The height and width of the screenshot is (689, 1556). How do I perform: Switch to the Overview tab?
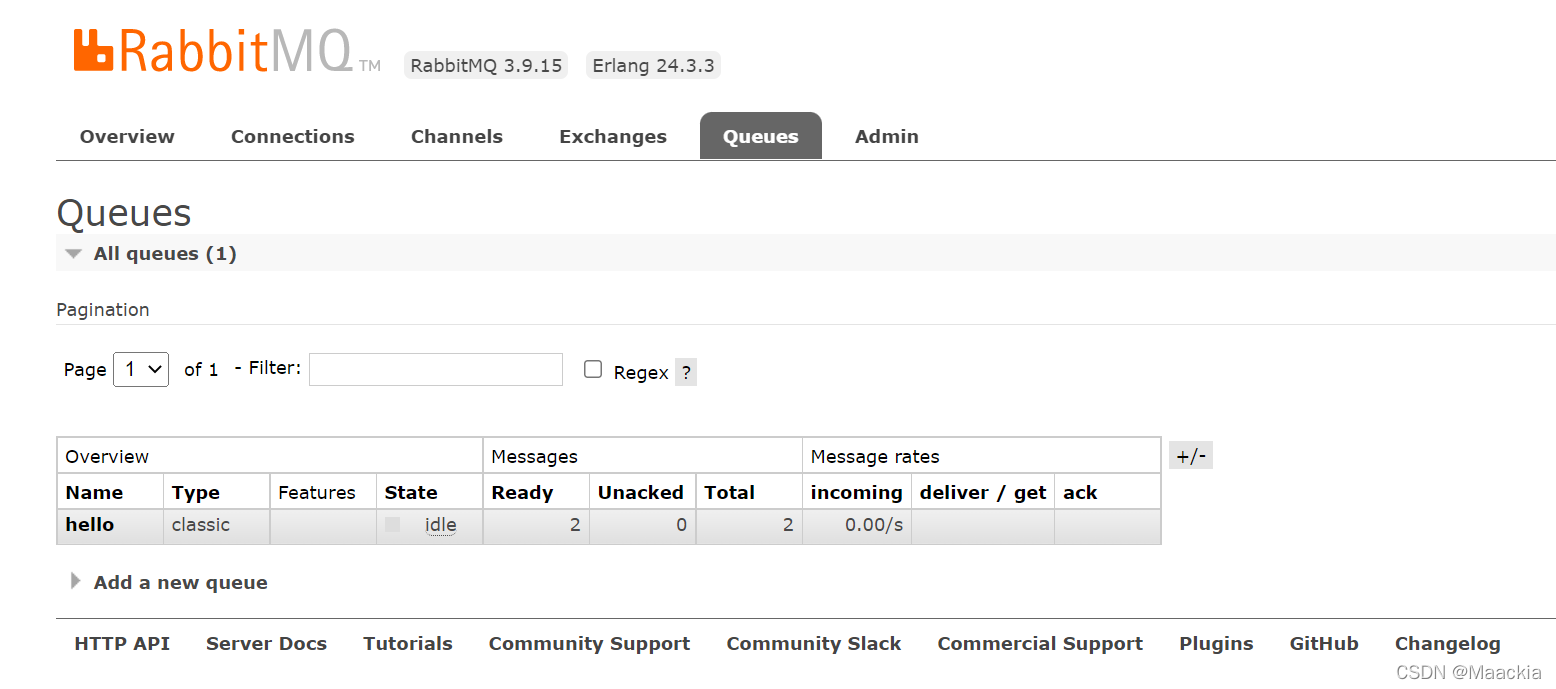pos(127,136)
